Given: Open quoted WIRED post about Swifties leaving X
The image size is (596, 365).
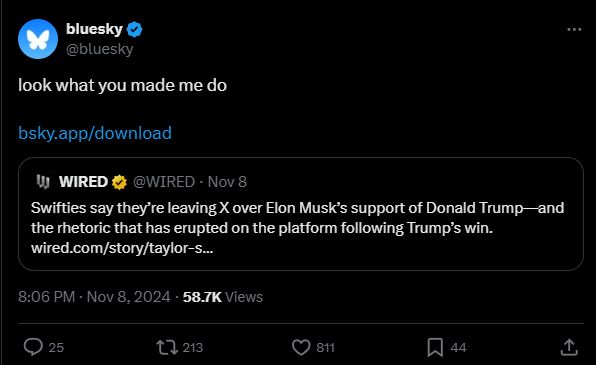Looking at the screenshot, I should point(301,214).
